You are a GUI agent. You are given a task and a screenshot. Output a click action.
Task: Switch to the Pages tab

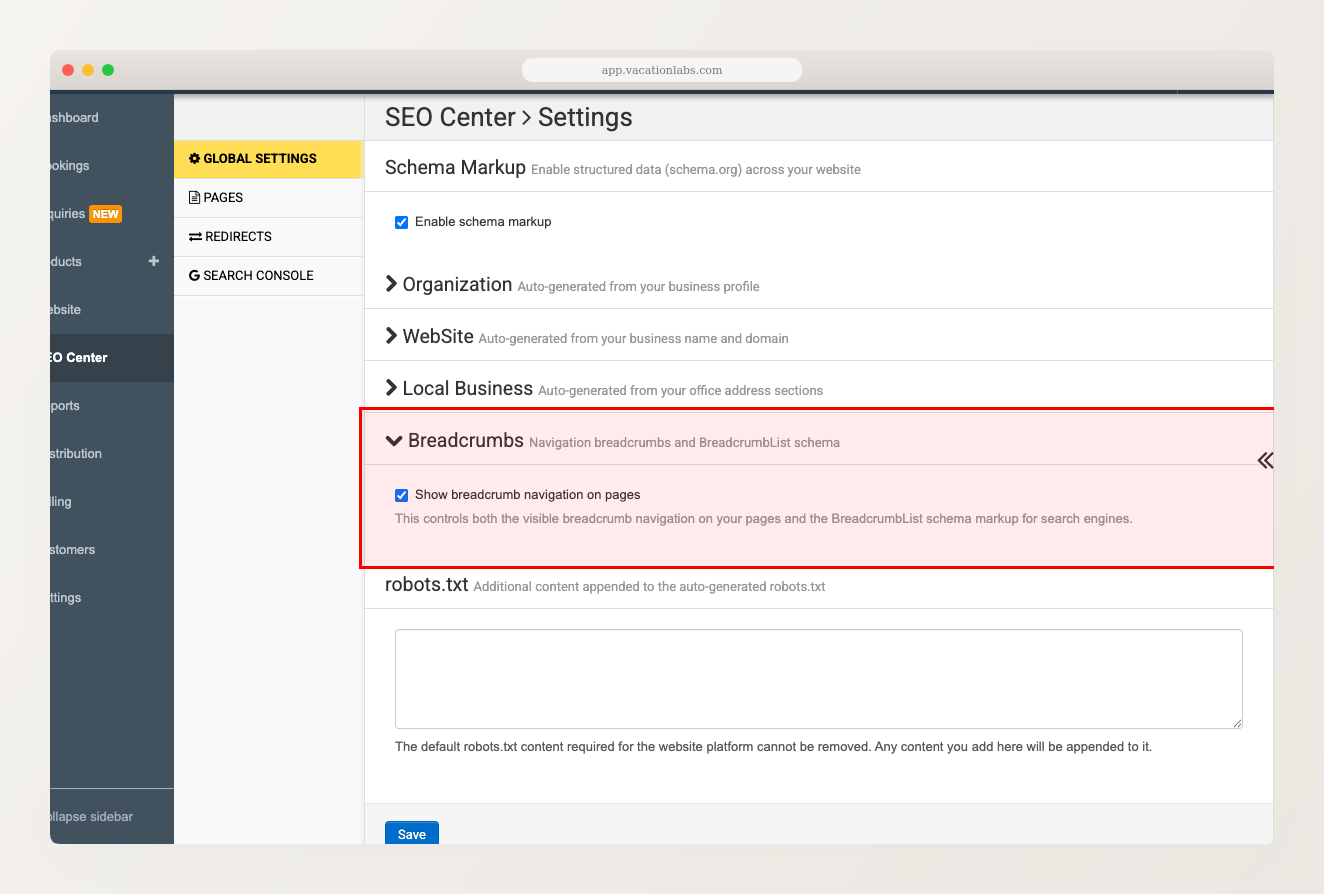click(x=222, y=197)
